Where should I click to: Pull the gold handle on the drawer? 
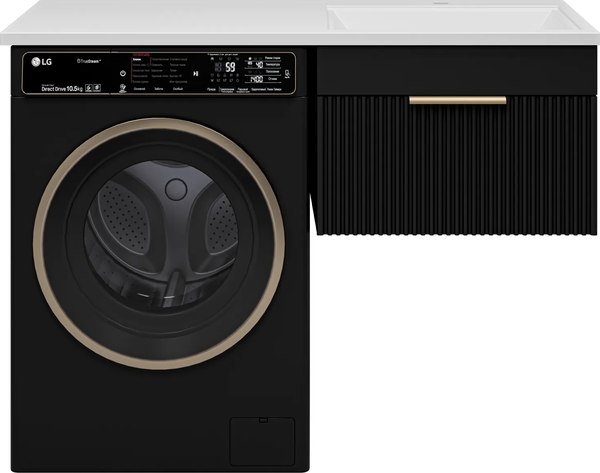coord(457,100)
